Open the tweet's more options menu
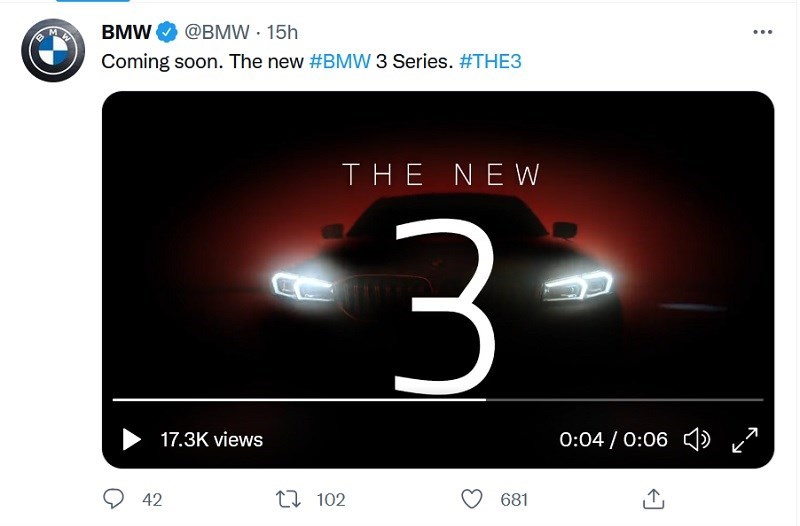The image size is (800, 526). click(x=762, y=31)
